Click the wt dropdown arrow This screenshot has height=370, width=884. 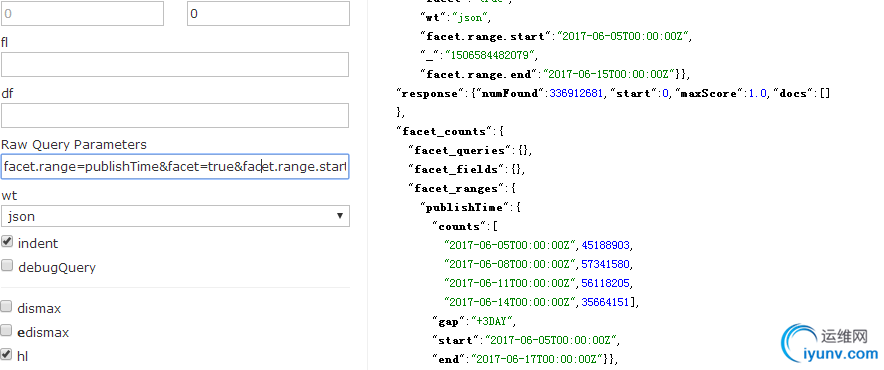click(339, 216)
